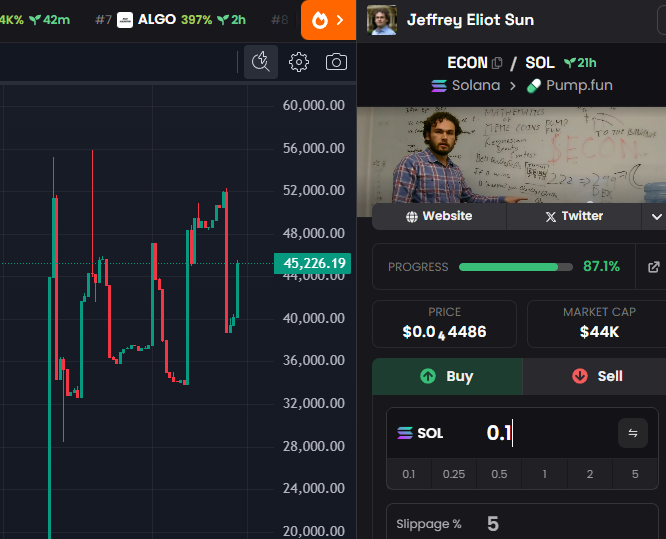Open the bonding progress external link icon

pos(654,267)
